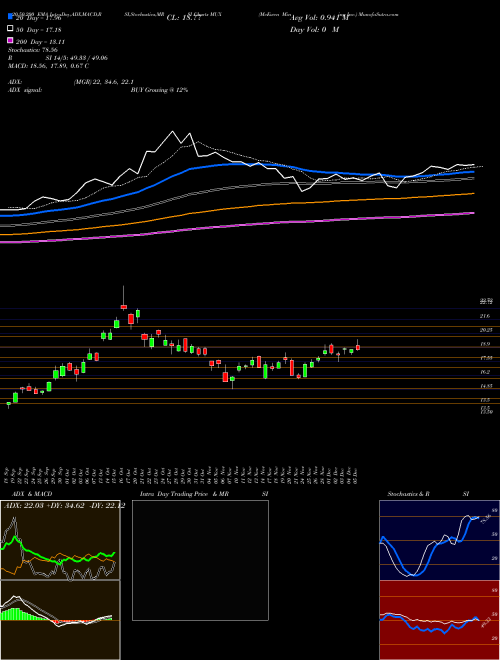Click the empty Intra Day Trading chart box
Viewport: 500px width, 660px height.
click(200, 560)
